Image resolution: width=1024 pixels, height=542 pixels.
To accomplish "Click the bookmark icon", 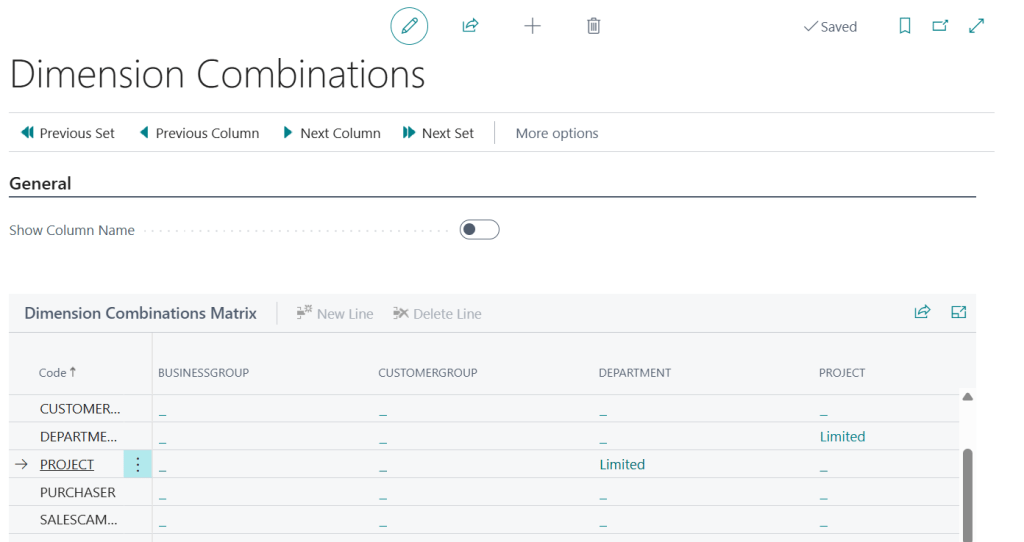I will pyautogui.click(x=904, y=26).
